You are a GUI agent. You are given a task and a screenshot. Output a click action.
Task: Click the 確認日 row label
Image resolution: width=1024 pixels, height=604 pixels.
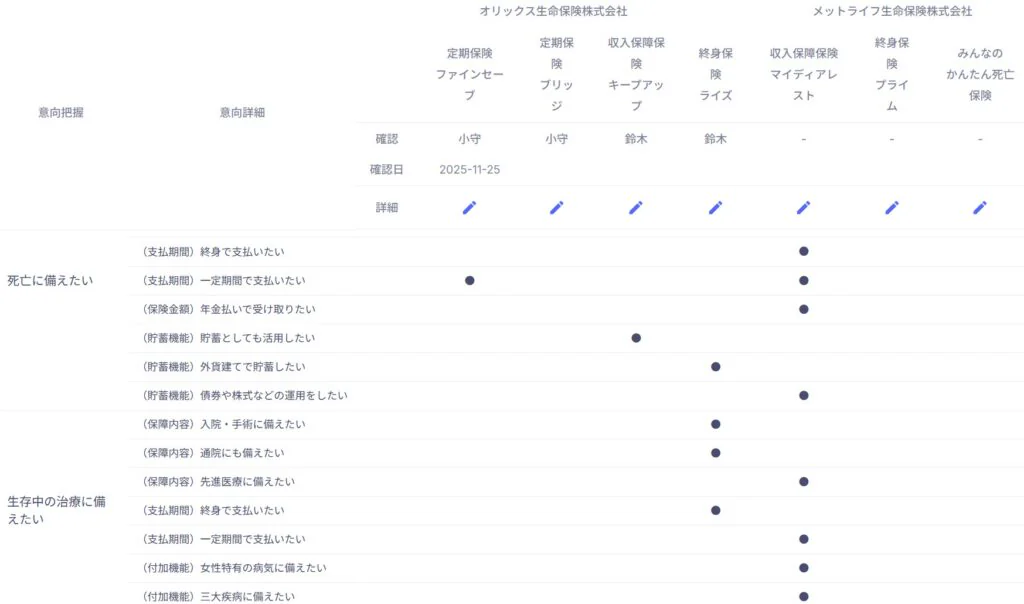pos(387,170)
